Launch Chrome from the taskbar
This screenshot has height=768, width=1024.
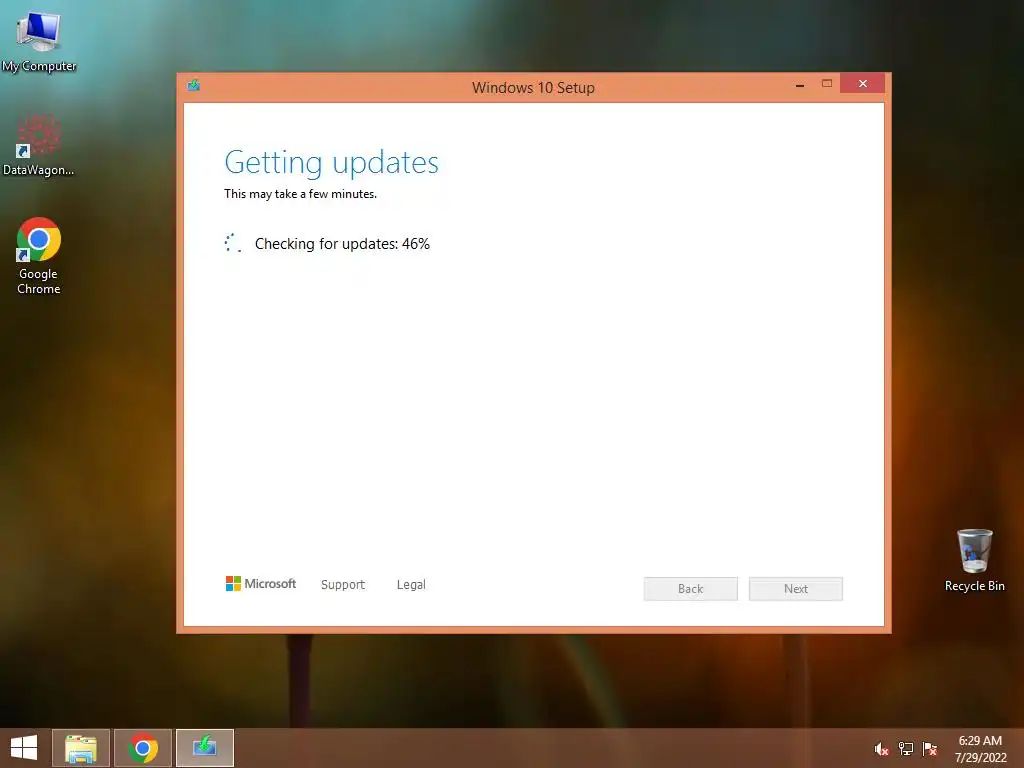(143, 748)
